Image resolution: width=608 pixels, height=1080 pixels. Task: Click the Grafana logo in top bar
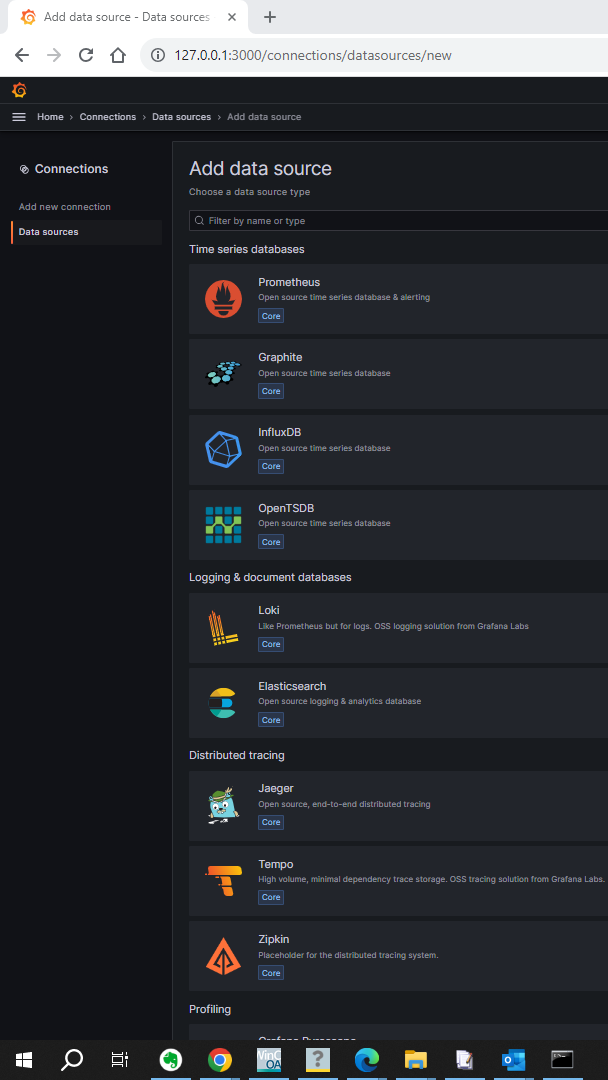click(19, 90)
